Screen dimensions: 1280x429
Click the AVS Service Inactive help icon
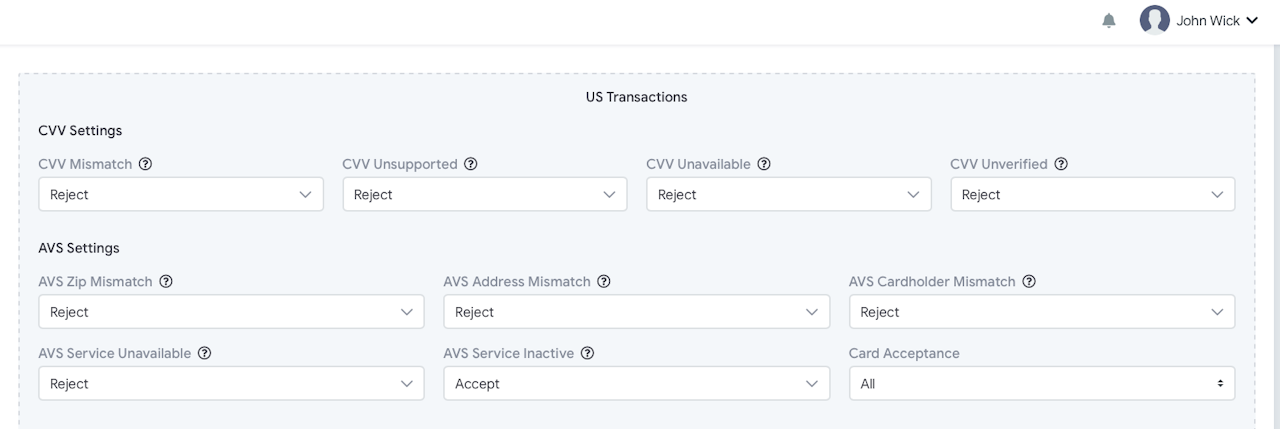588,353
